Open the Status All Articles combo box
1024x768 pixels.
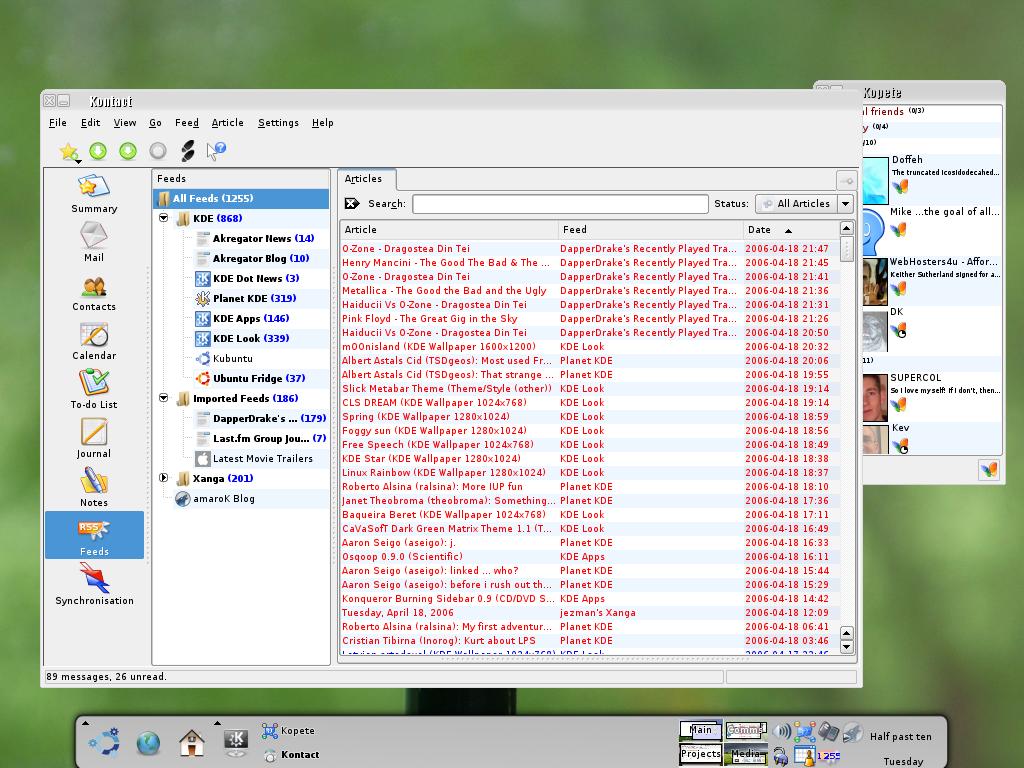(x=804, y=204)
